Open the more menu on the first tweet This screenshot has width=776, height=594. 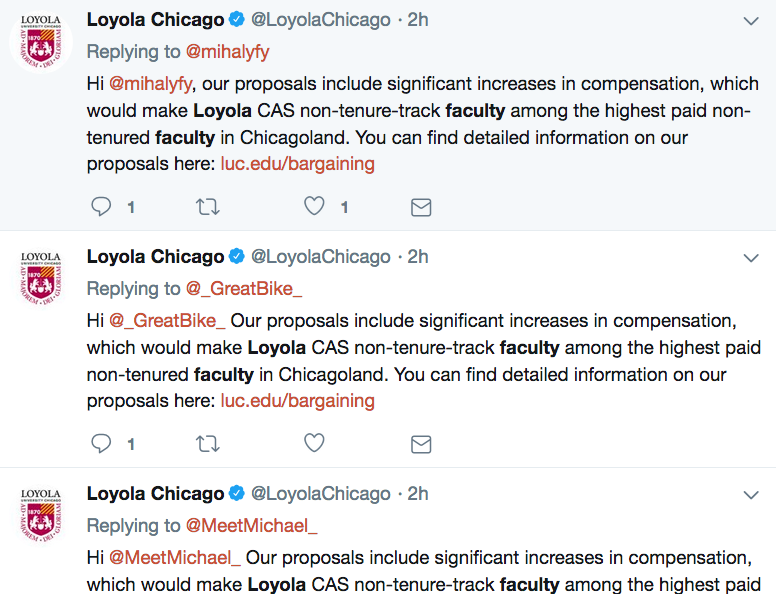click(751, 21)
